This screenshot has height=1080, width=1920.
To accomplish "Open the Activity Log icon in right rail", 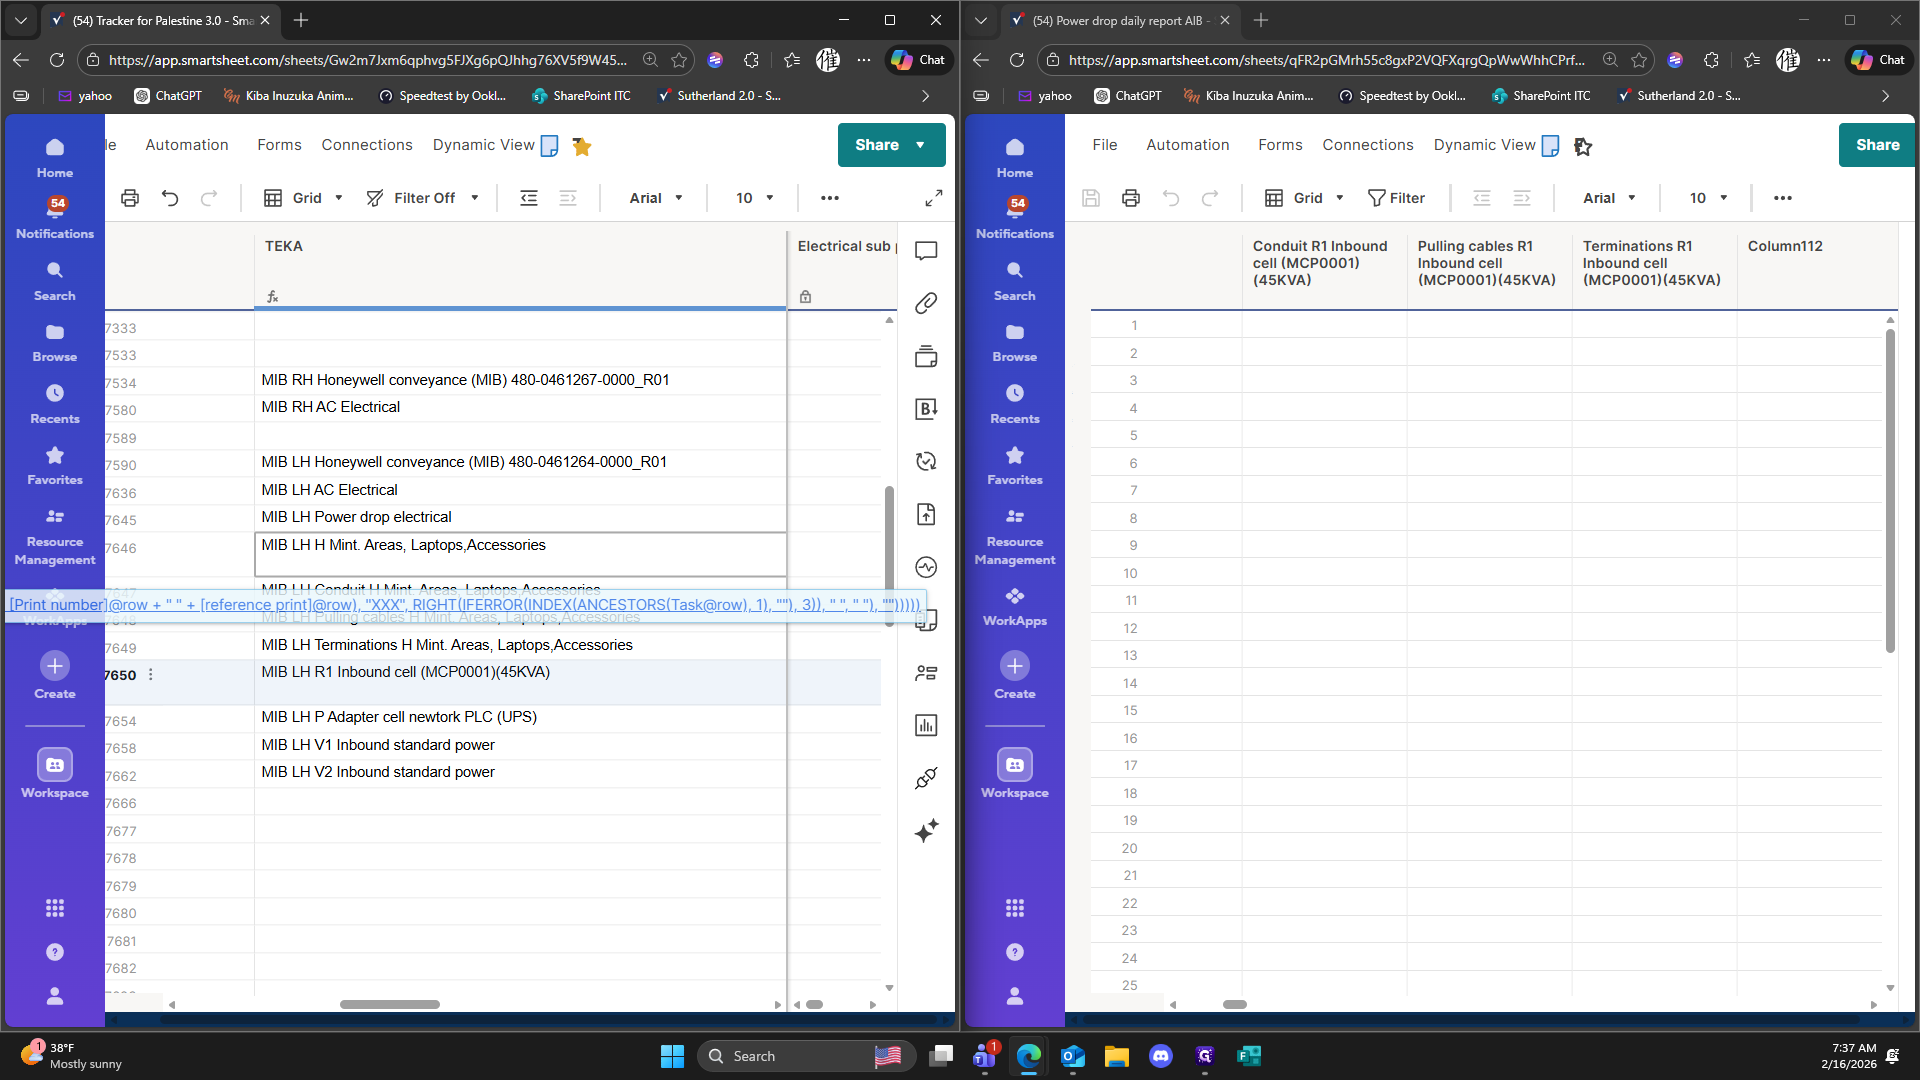I will 926,567.
